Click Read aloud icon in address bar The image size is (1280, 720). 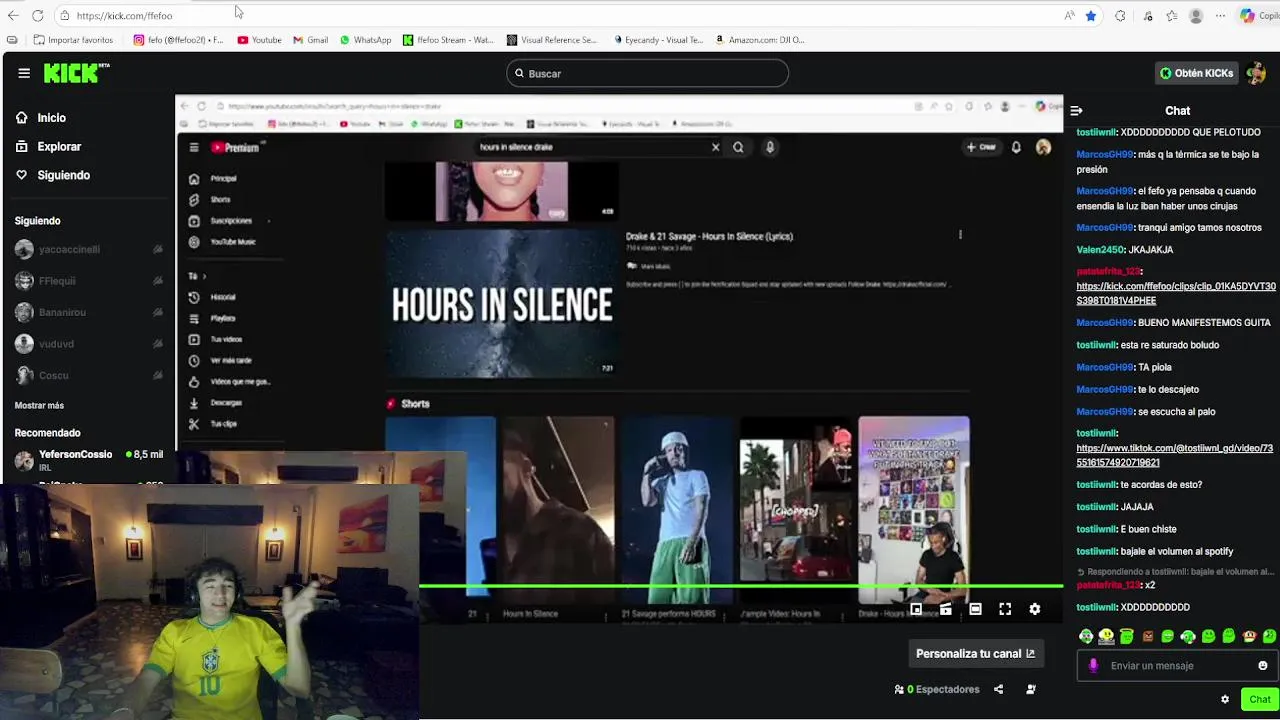(x=1069, y=16)
